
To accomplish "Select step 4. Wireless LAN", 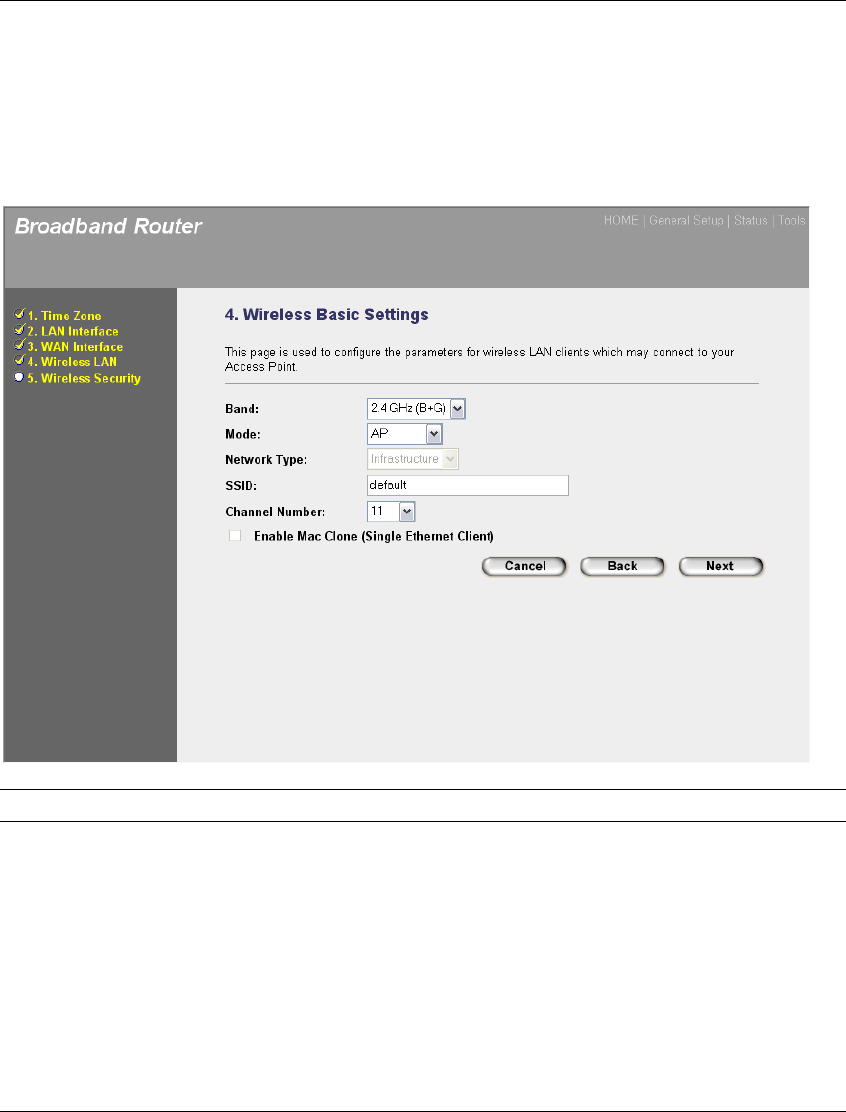I will click(x=72, y=362).
